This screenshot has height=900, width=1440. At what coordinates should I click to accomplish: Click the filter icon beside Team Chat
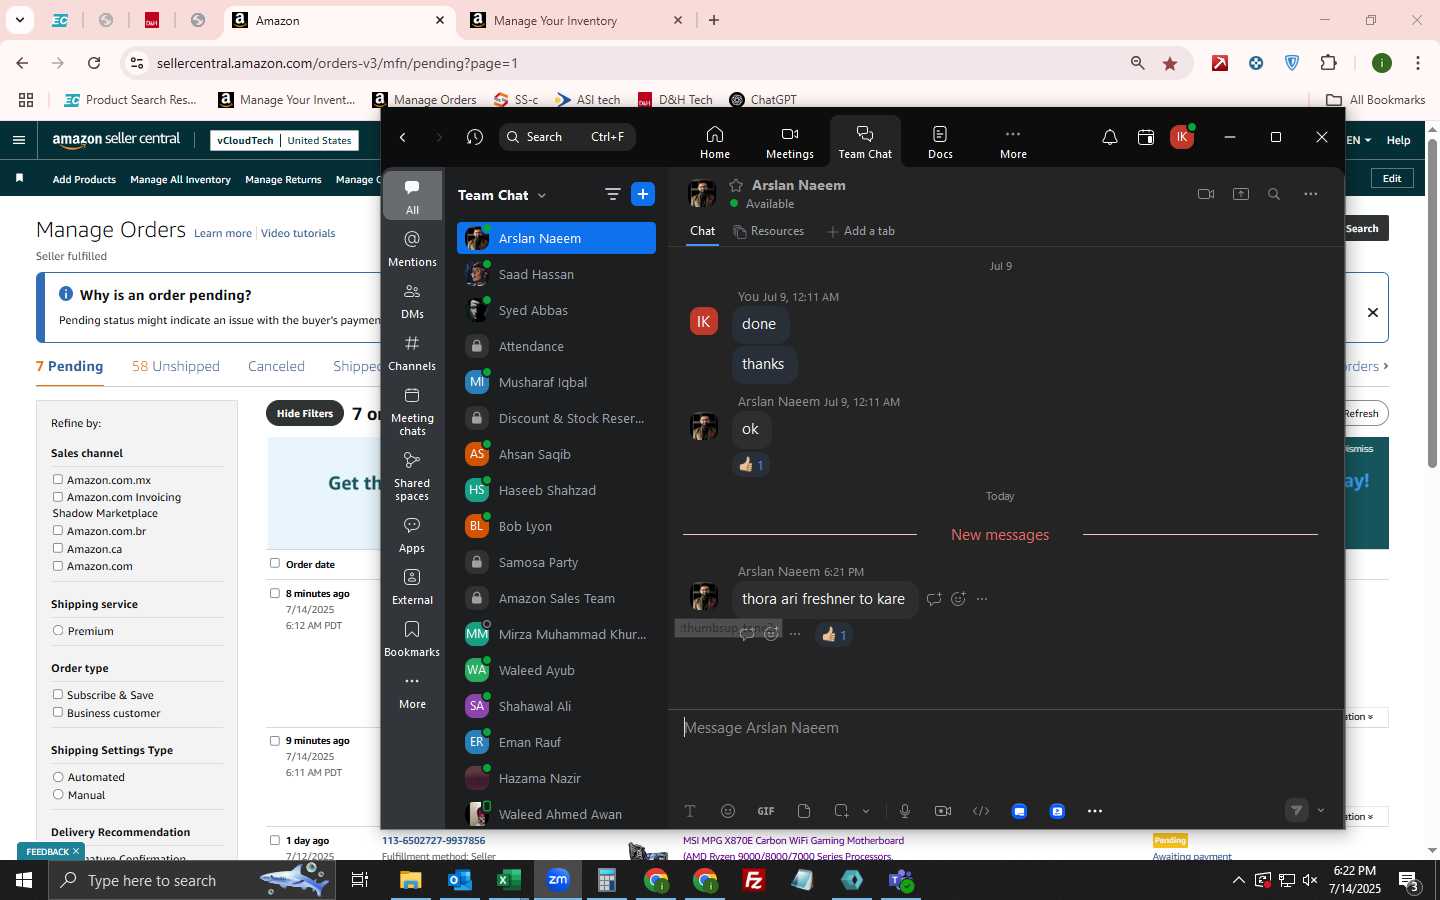[x=612, y=195]
